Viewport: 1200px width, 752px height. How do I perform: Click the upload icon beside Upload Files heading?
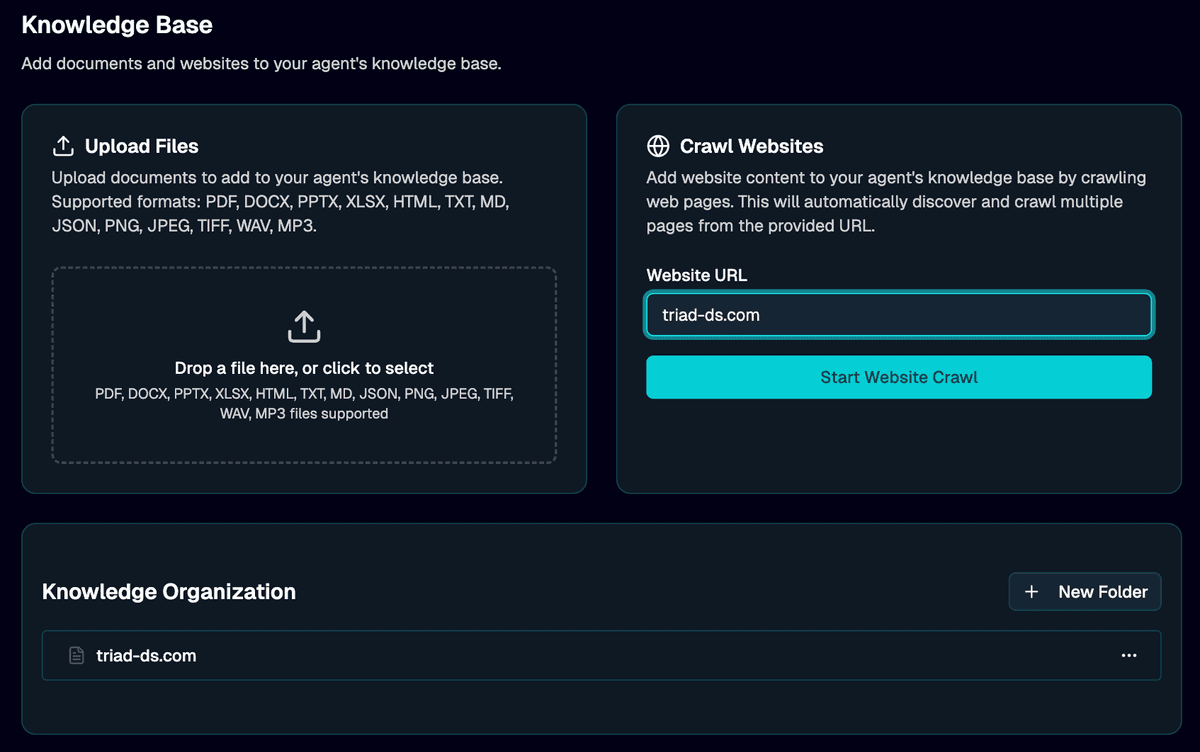(63, 146)
